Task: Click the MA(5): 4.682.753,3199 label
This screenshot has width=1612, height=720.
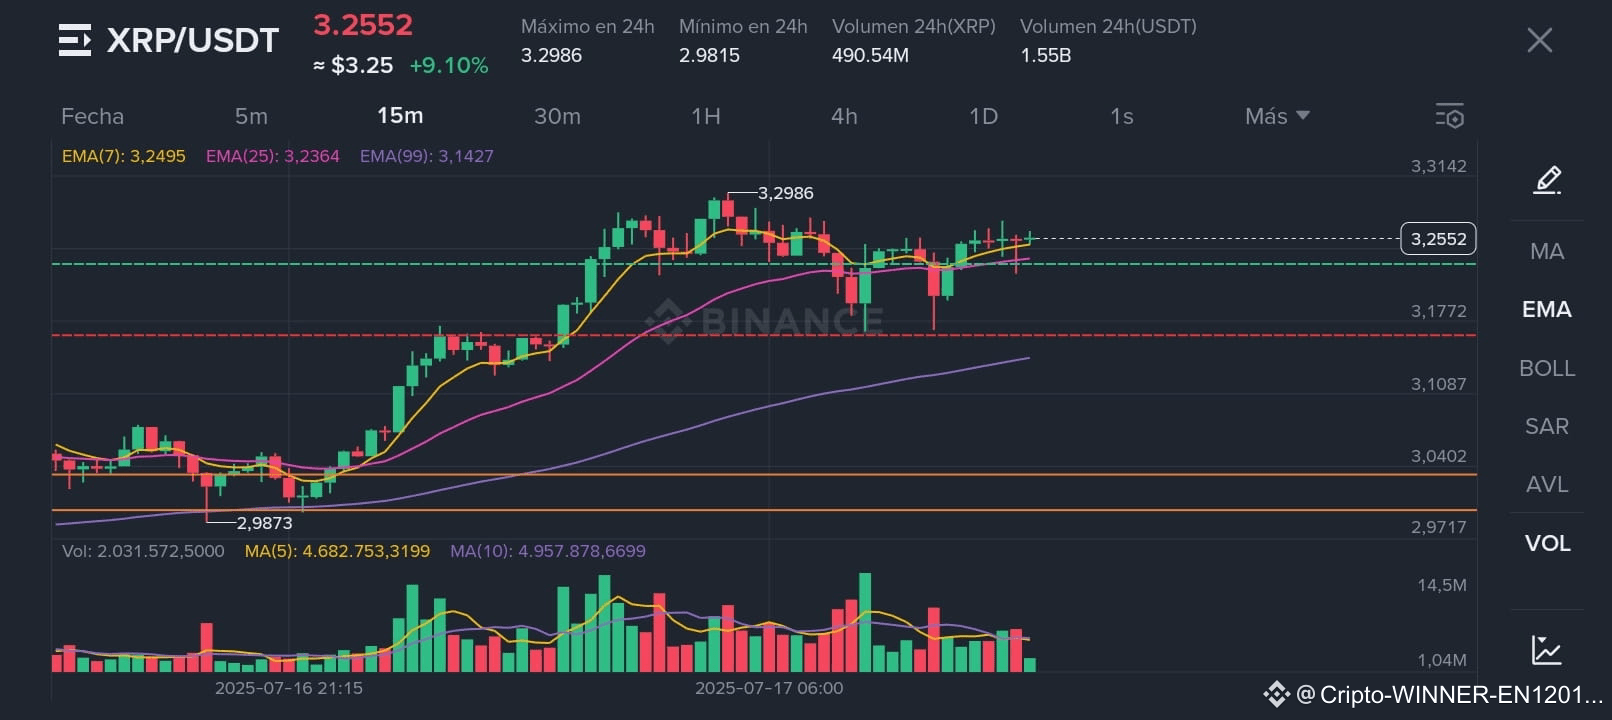Action: [x=337, y=551]
